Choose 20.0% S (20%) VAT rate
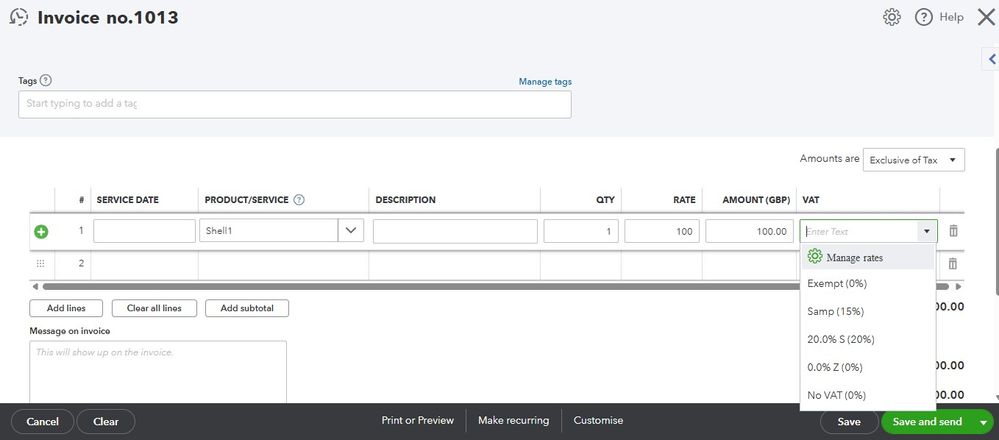Screen dimensions: 999x440 (x=868, y=339)
